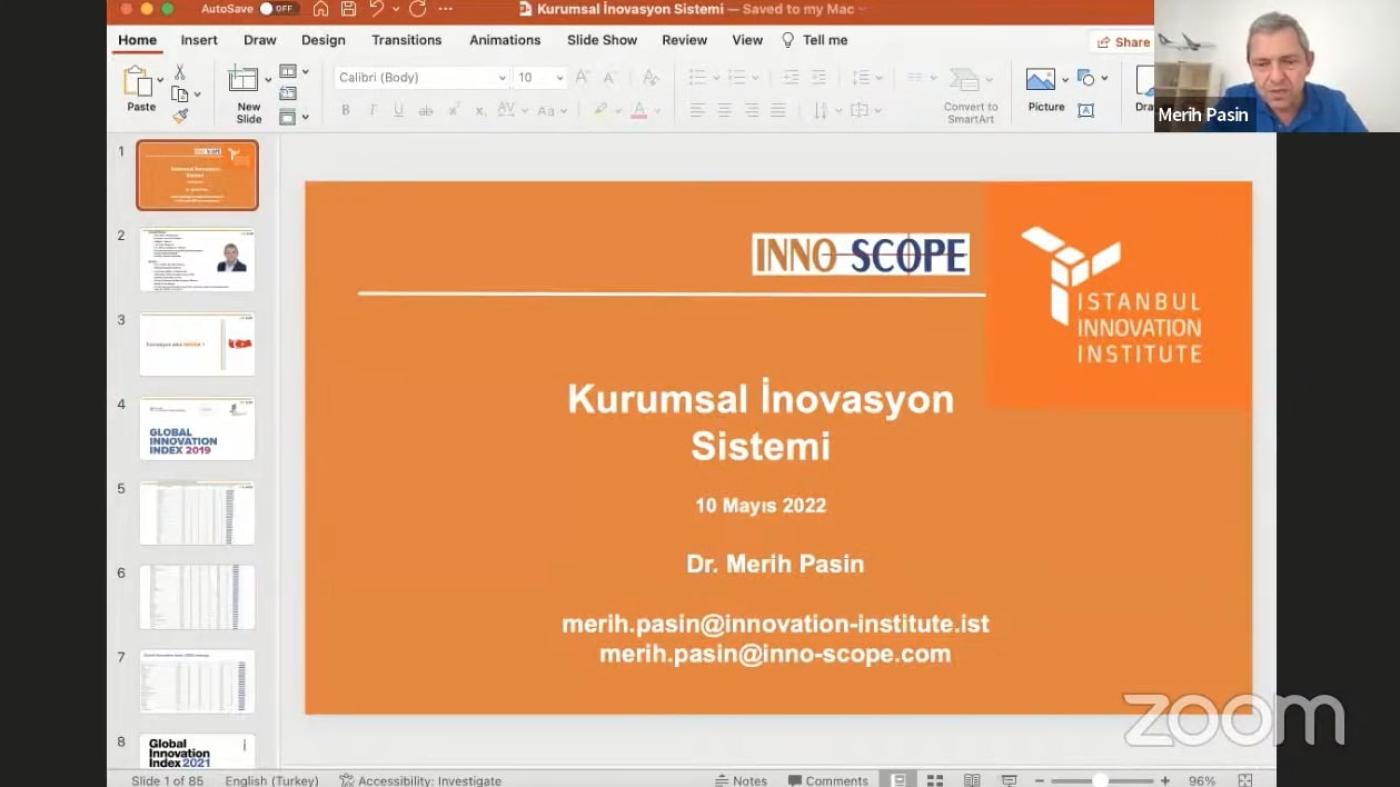Click the Text Box icon below Shapes
The width and height of the screenshot is (1400, 787).
coord(1086,110)
